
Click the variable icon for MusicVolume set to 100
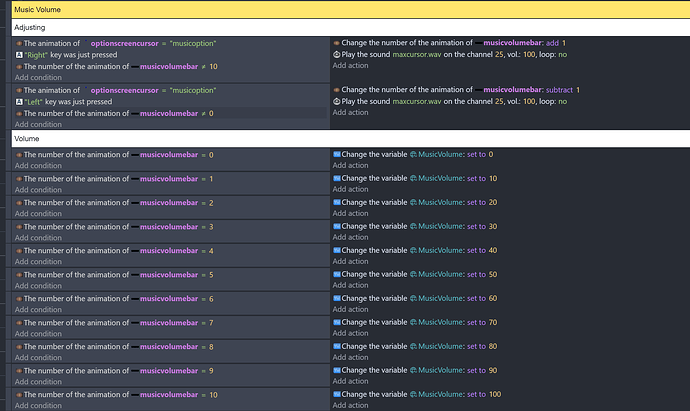pyautogui.click(x=337, y=395)
